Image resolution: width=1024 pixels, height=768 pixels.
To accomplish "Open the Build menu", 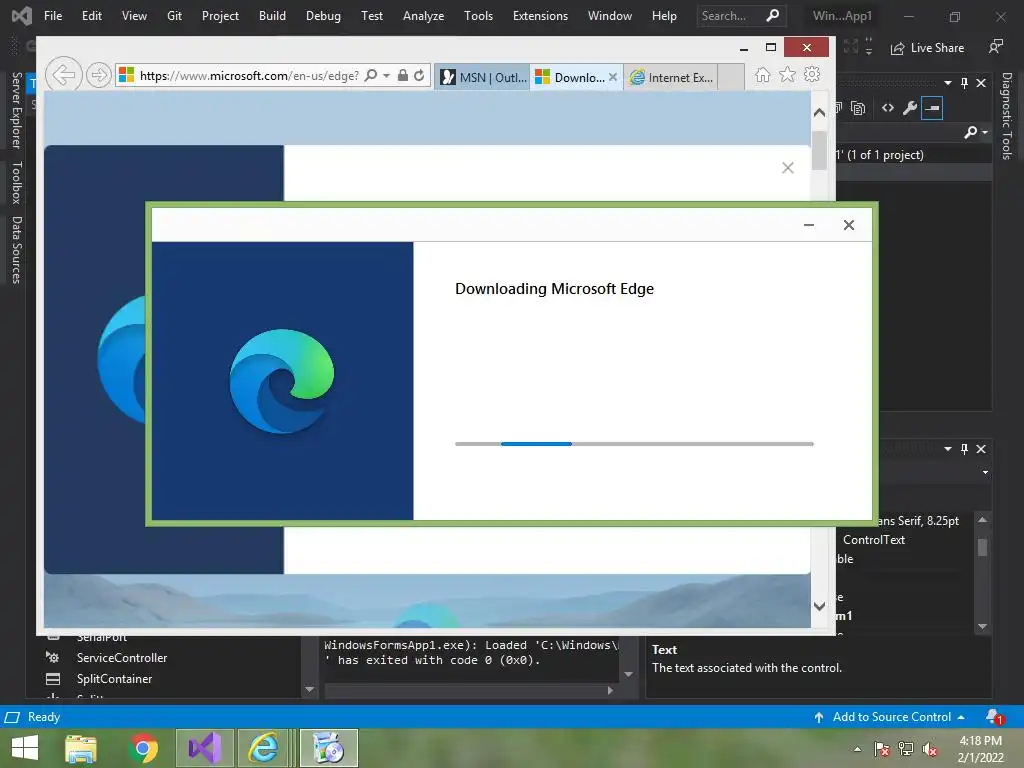I will [272, 16].
